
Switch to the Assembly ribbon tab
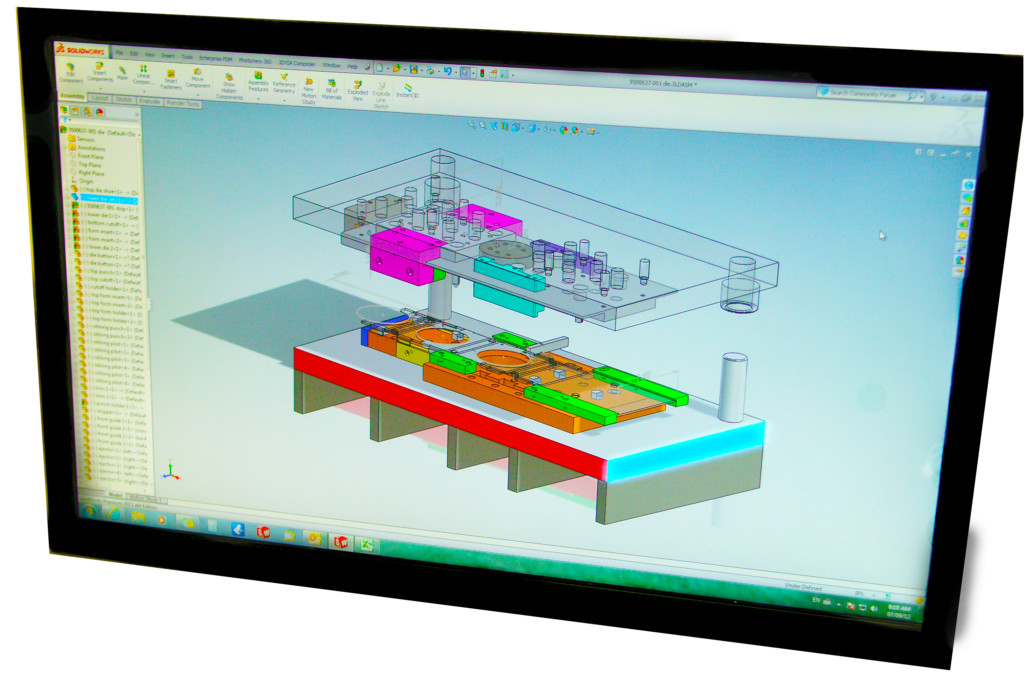[x=72, y=96]
